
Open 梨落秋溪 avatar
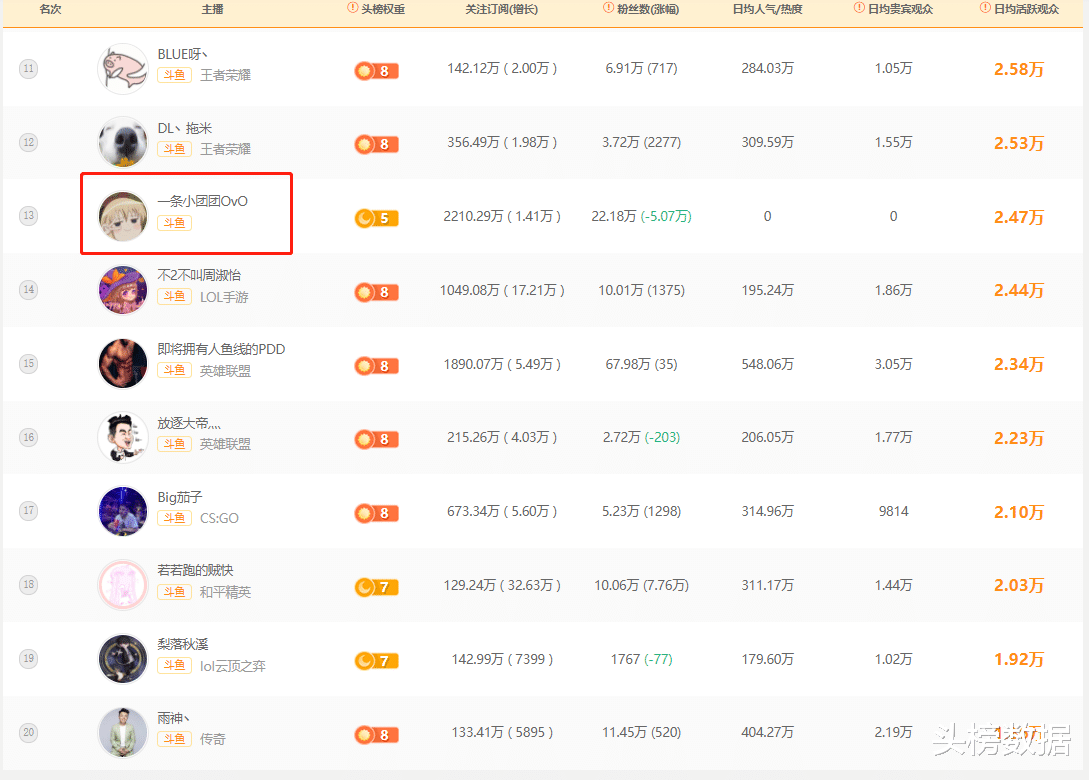point(123,658)
